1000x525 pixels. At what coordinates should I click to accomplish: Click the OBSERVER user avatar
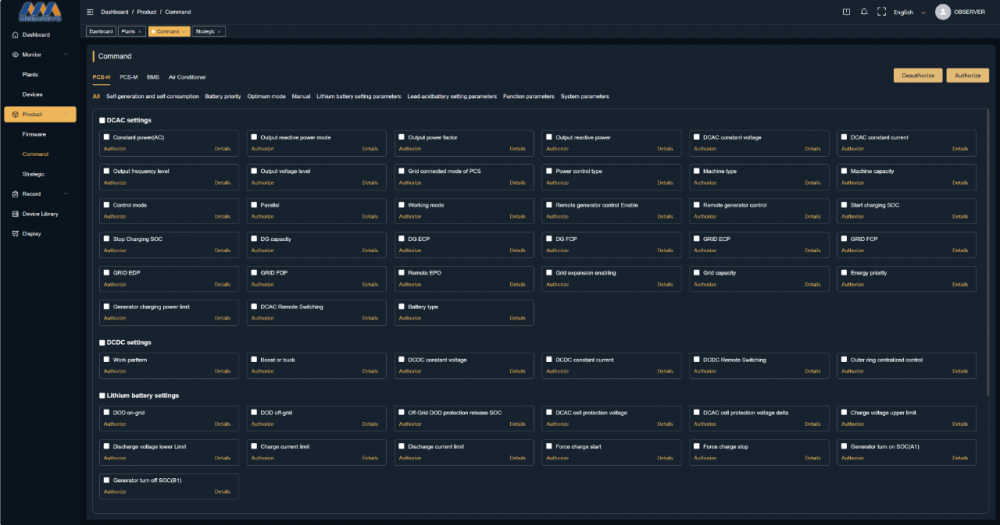tap(942, 12)
